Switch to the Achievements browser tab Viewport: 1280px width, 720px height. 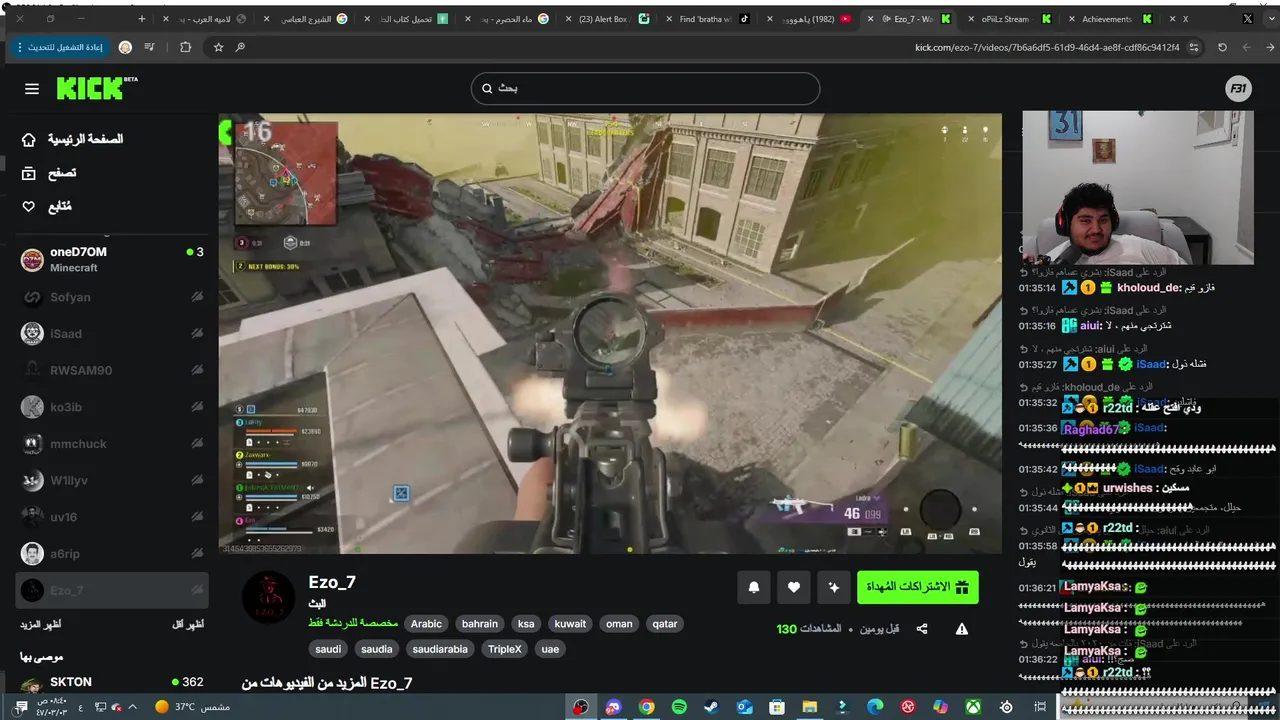click(1108, 19)
